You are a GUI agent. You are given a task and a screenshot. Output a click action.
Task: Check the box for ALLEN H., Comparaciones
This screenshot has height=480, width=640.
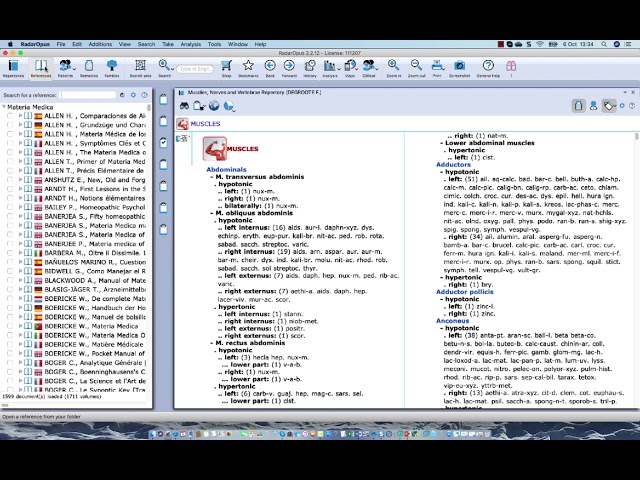[10, 116]
